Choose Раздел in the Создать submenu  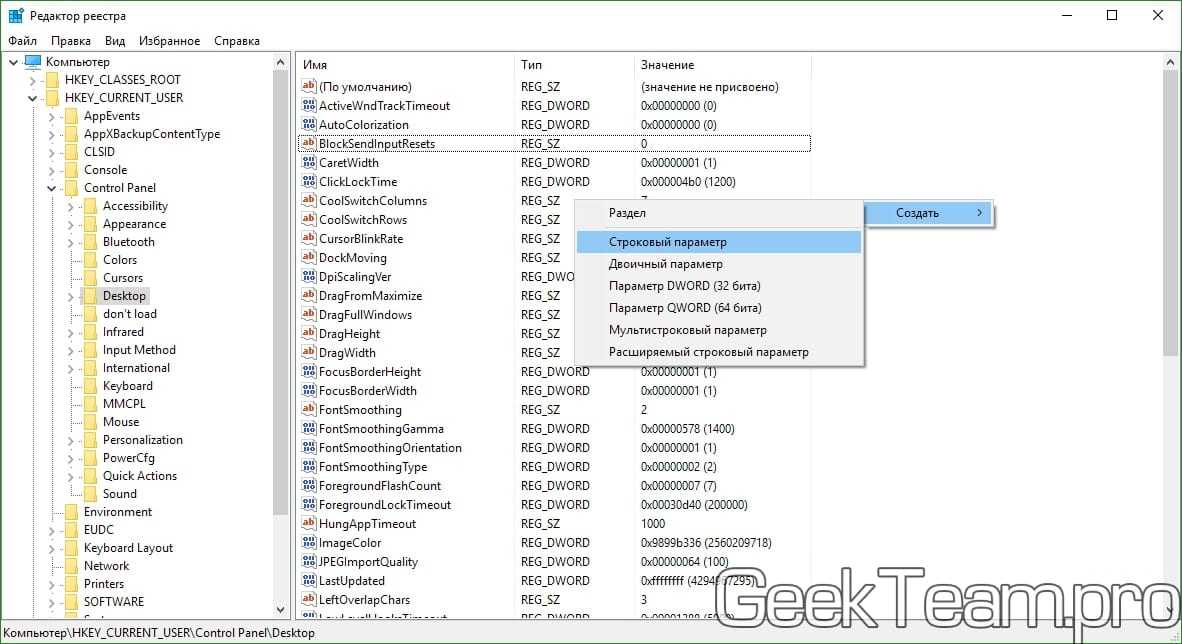coord(718,213)
